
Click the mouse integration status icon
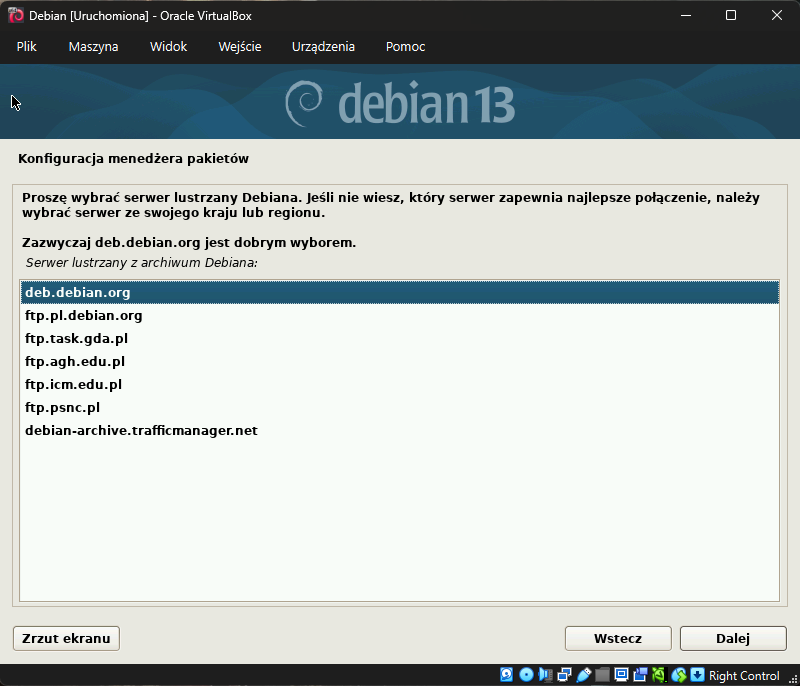pyautogui.click(x=679, y=675)
